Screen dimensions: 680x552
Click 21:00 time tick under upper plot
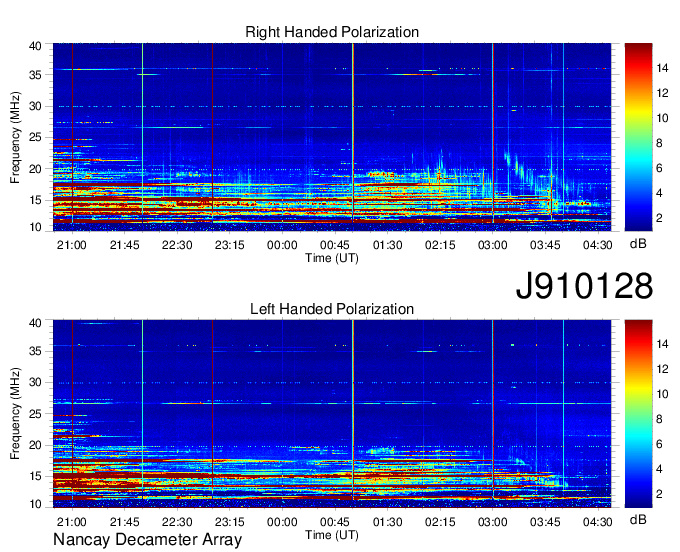72,245
